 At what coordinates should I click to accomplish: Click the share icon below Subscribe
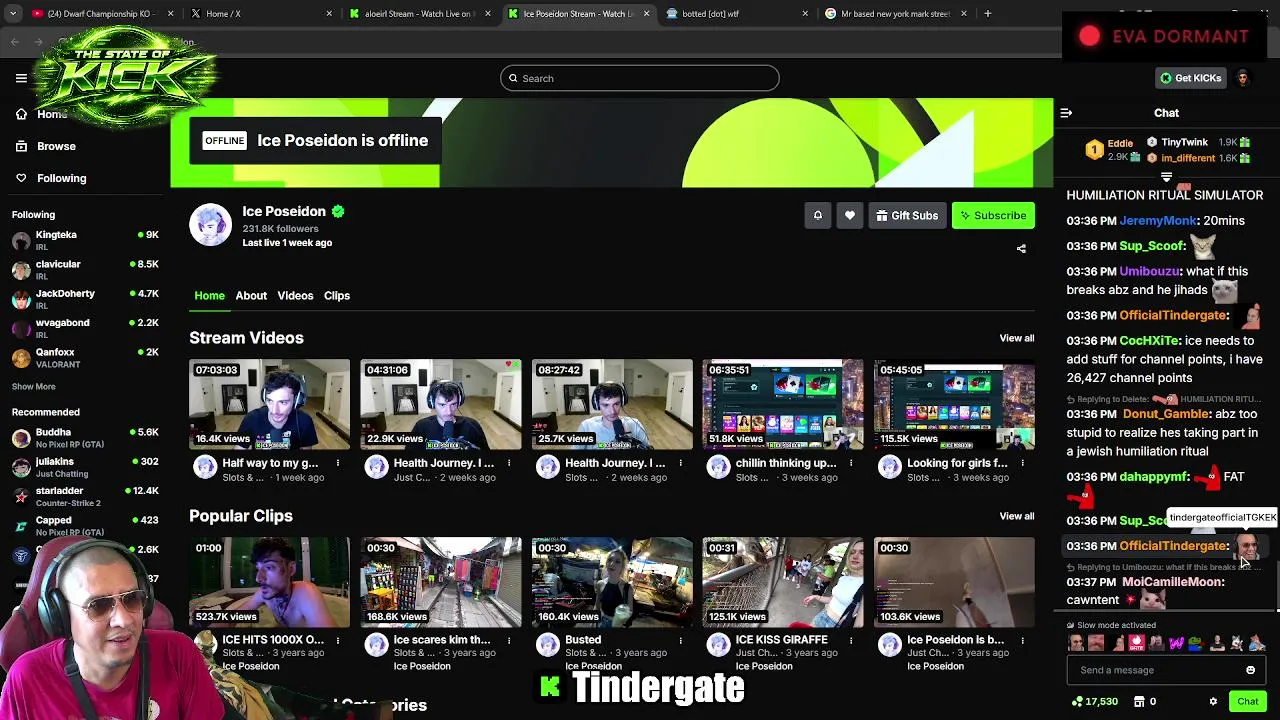click(x=1021, y=248)
